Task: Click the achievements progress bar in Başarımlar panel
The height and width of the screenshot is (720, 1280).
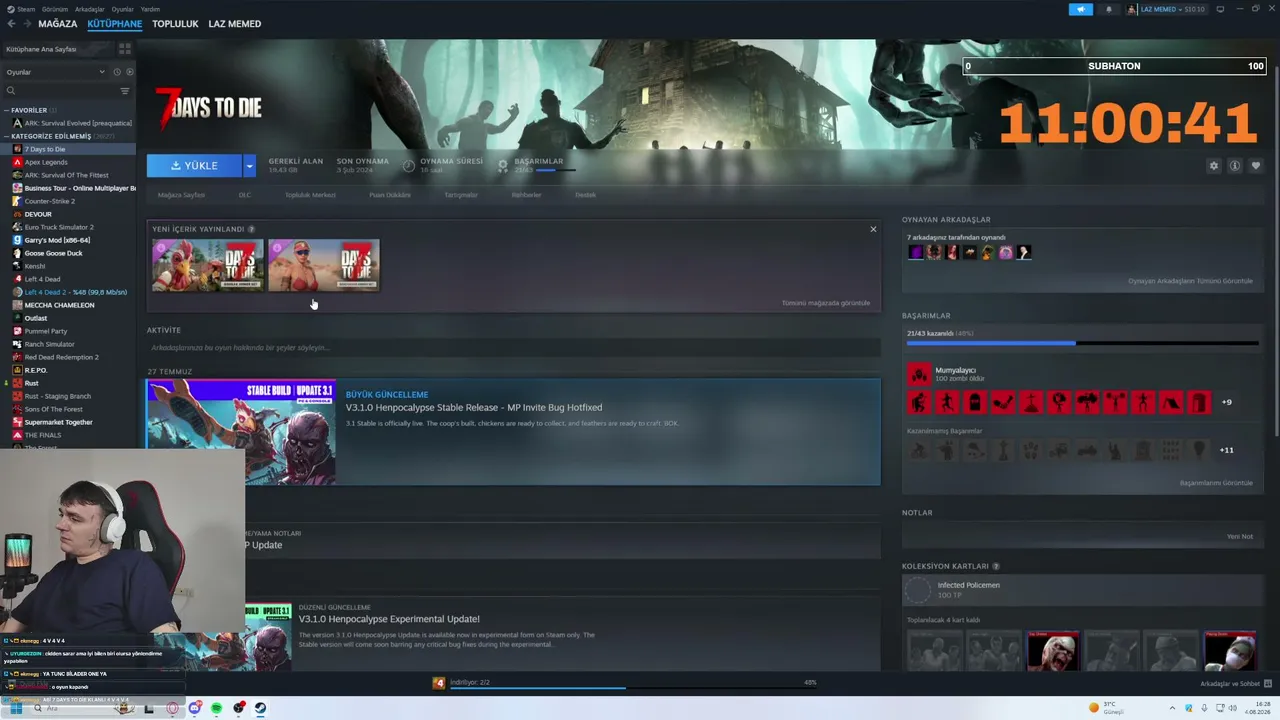Action: [1082, 343]
